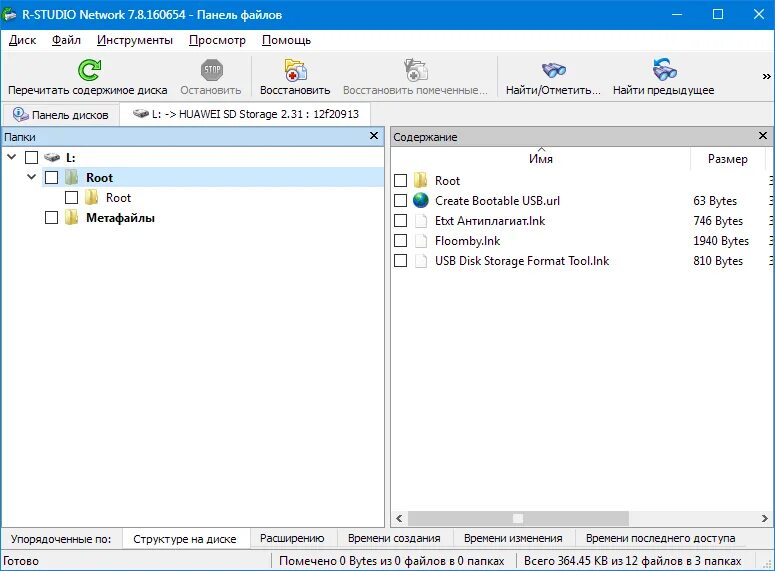Check the Root item in Содержание list
Screen dimensions: 775x571
coord(400,180)
